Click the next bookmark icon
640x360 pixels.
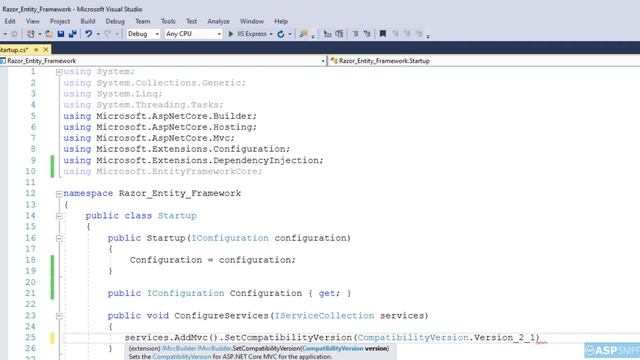coord(407,34)
